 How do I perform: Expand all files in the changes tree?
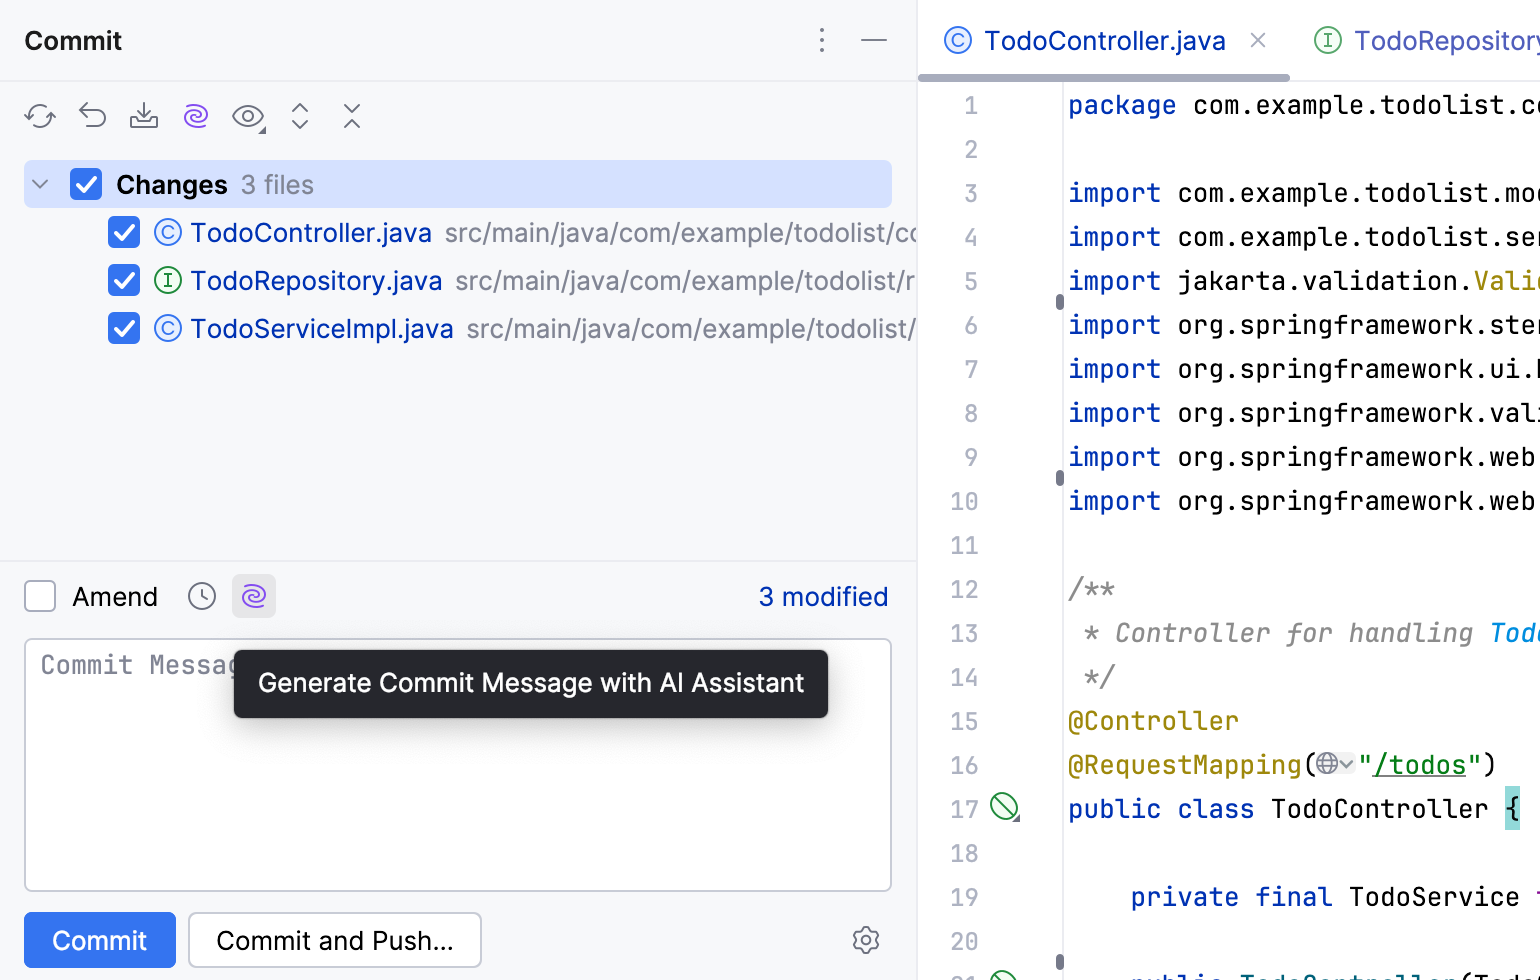click(x=299, y=116)
